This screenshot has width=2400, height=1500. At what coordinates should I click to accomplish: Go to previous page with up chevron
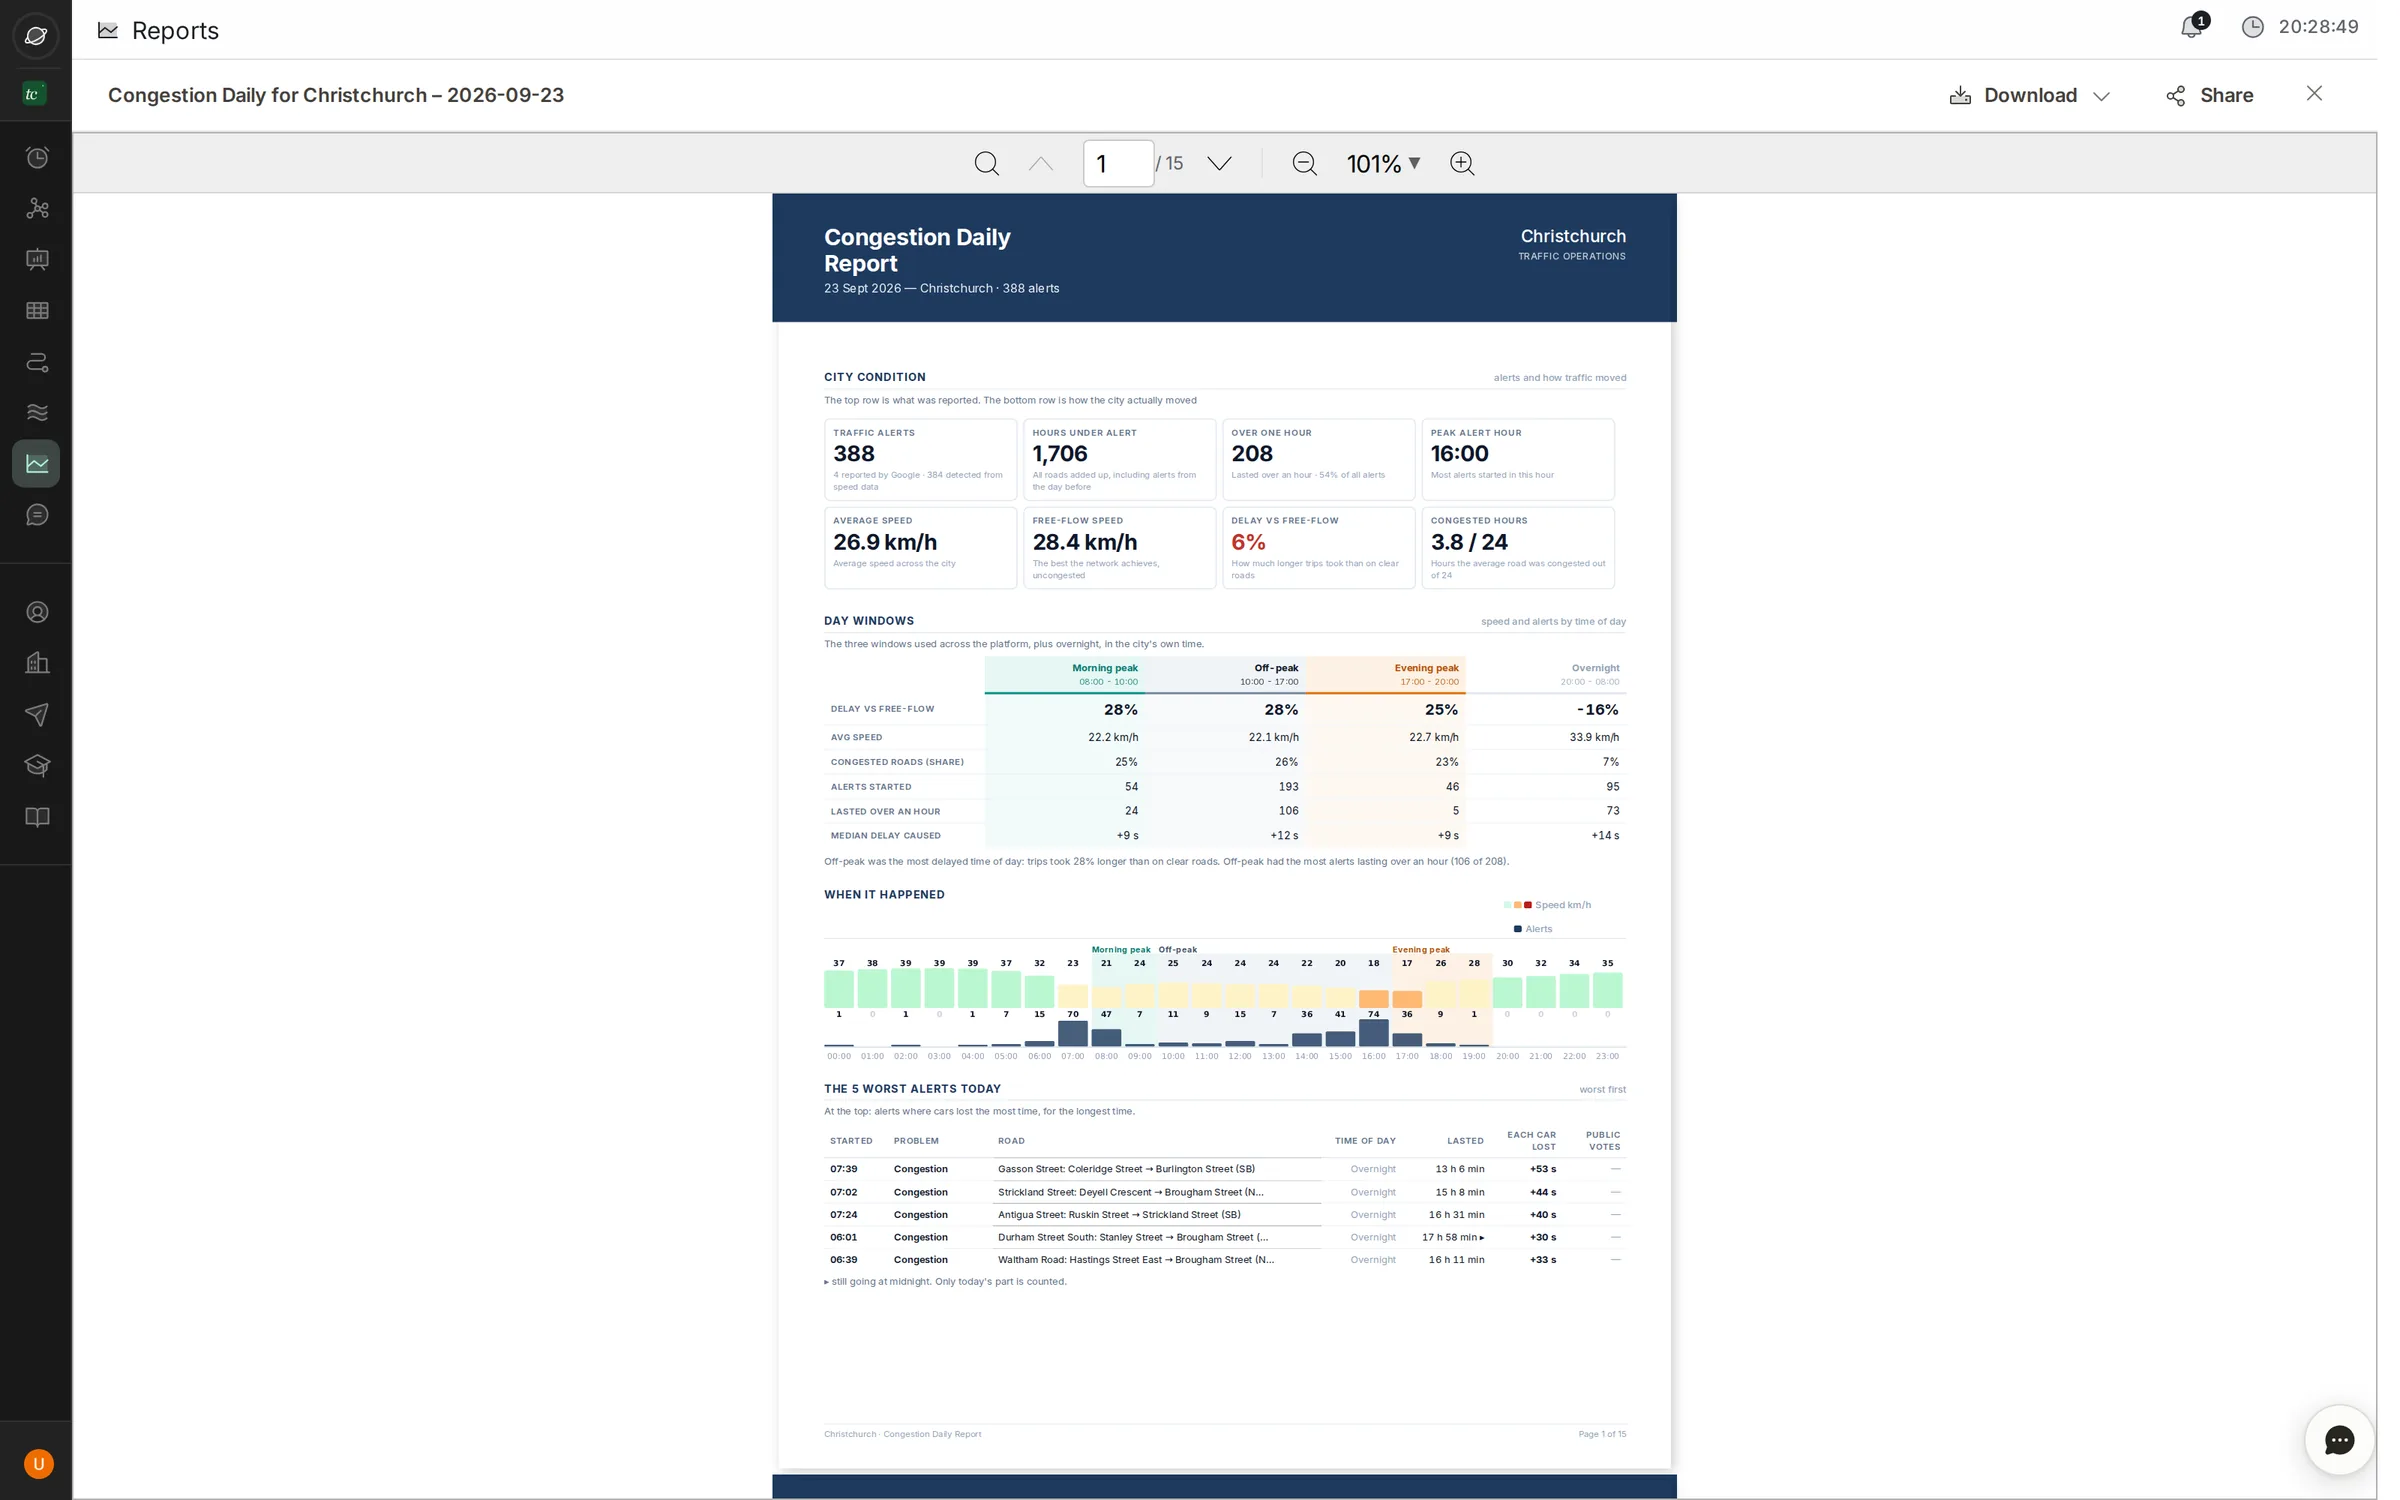pyautogui.click(x=1040, y=163)
